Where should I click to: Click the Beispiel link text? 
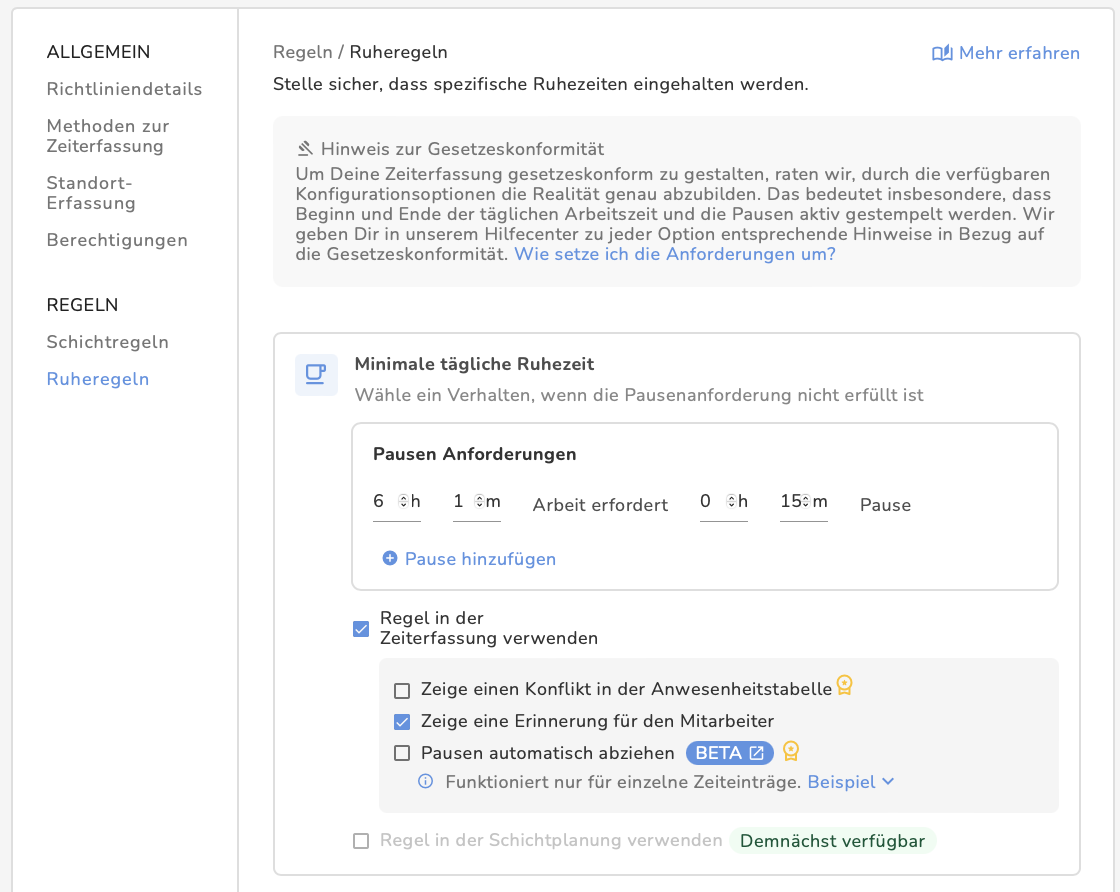tap(841, 782)
